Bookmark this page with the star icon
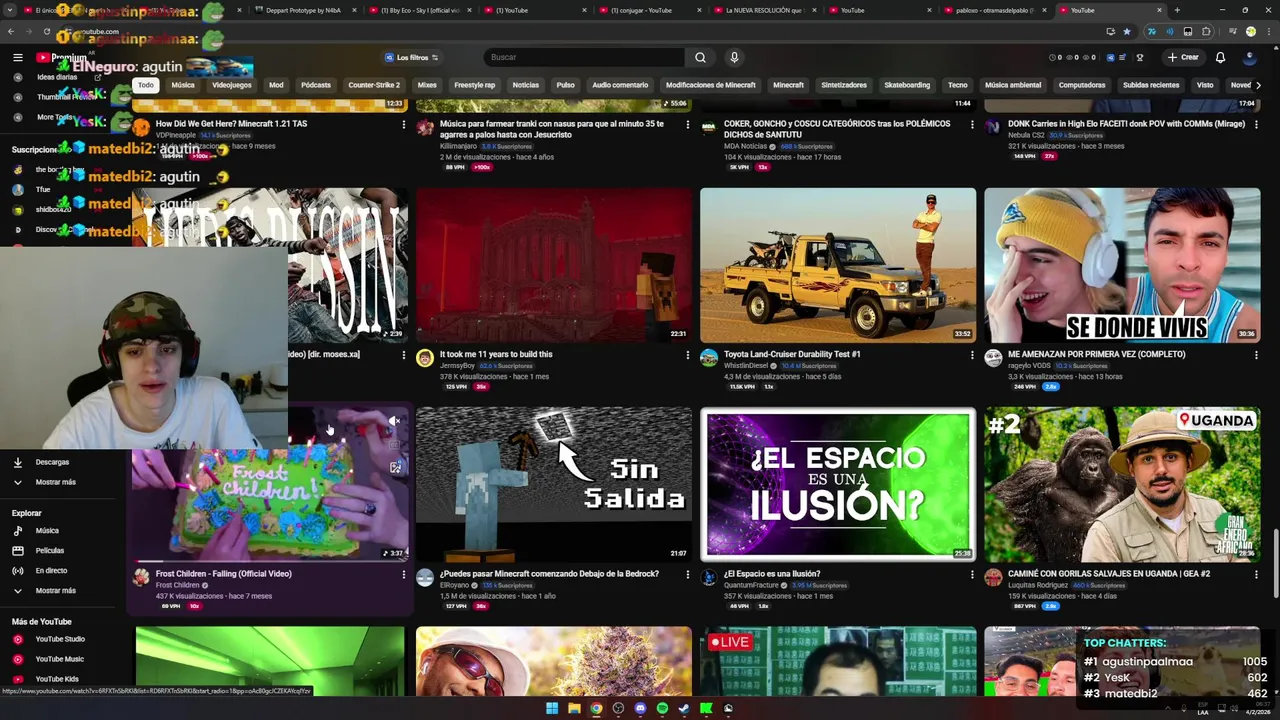 click(x=1127, y=31)
